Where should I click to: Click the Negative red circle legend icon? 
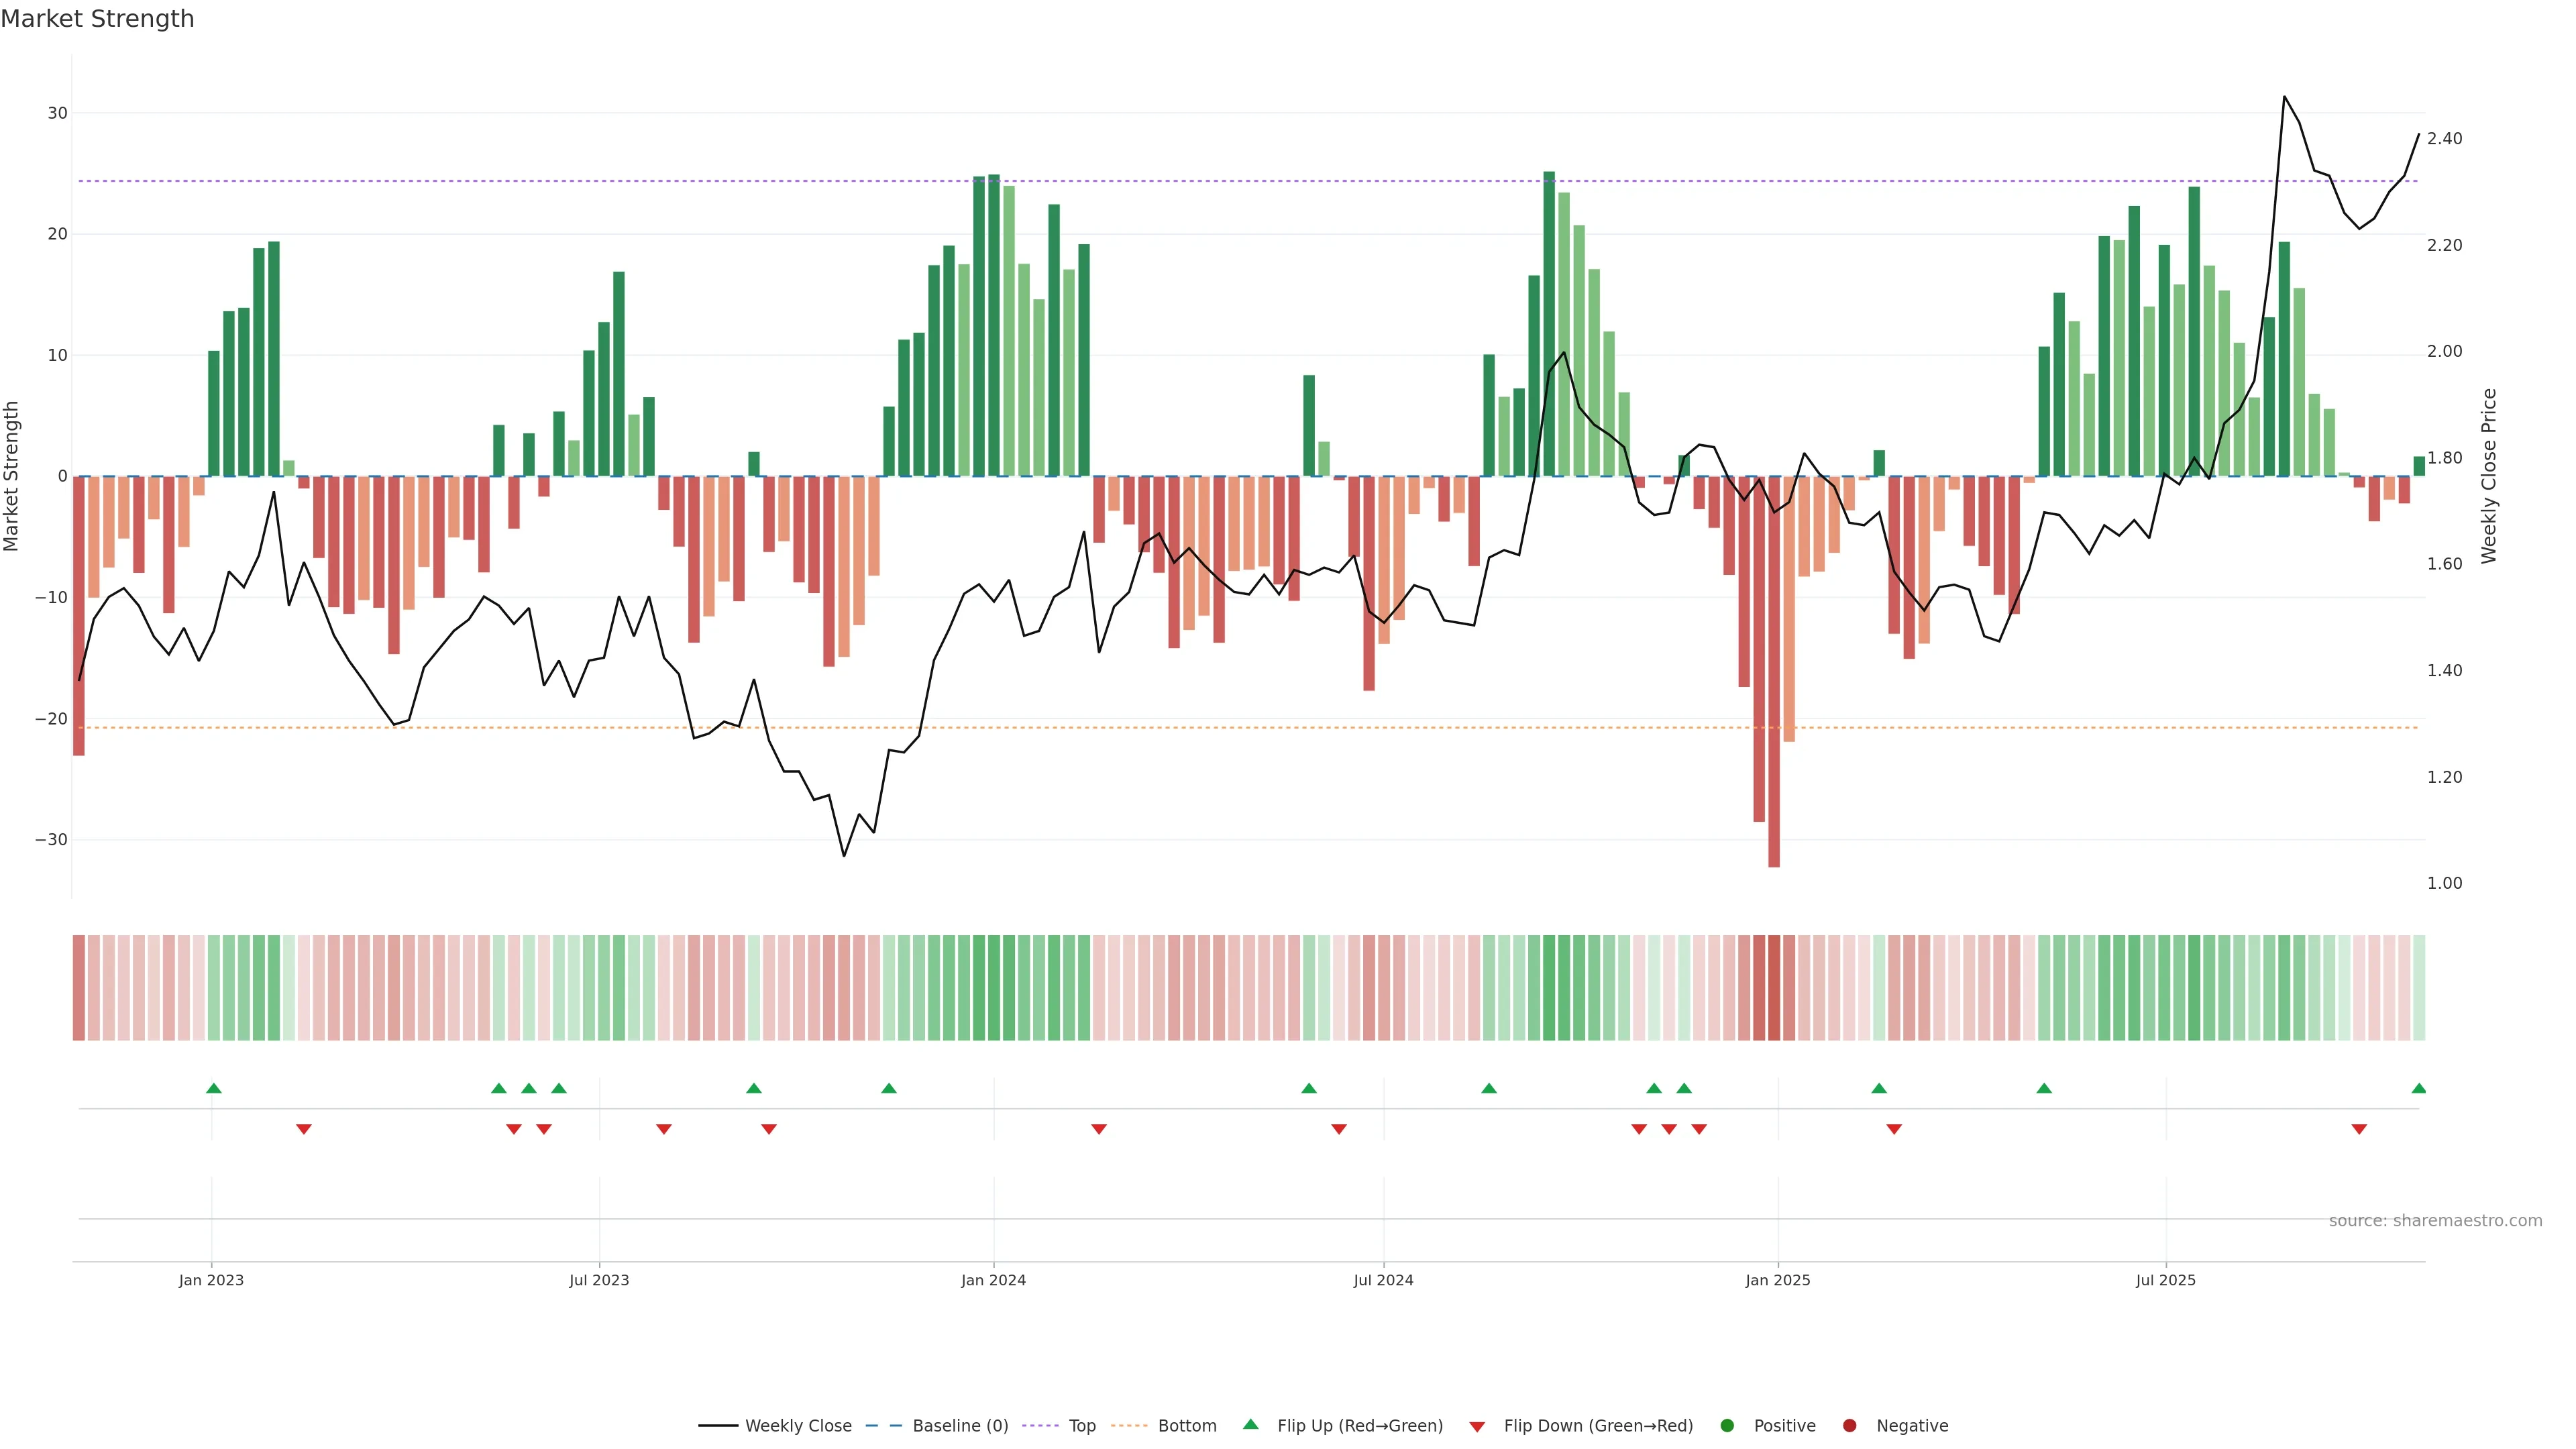pyautogui.click(x=1849, y=1426)
